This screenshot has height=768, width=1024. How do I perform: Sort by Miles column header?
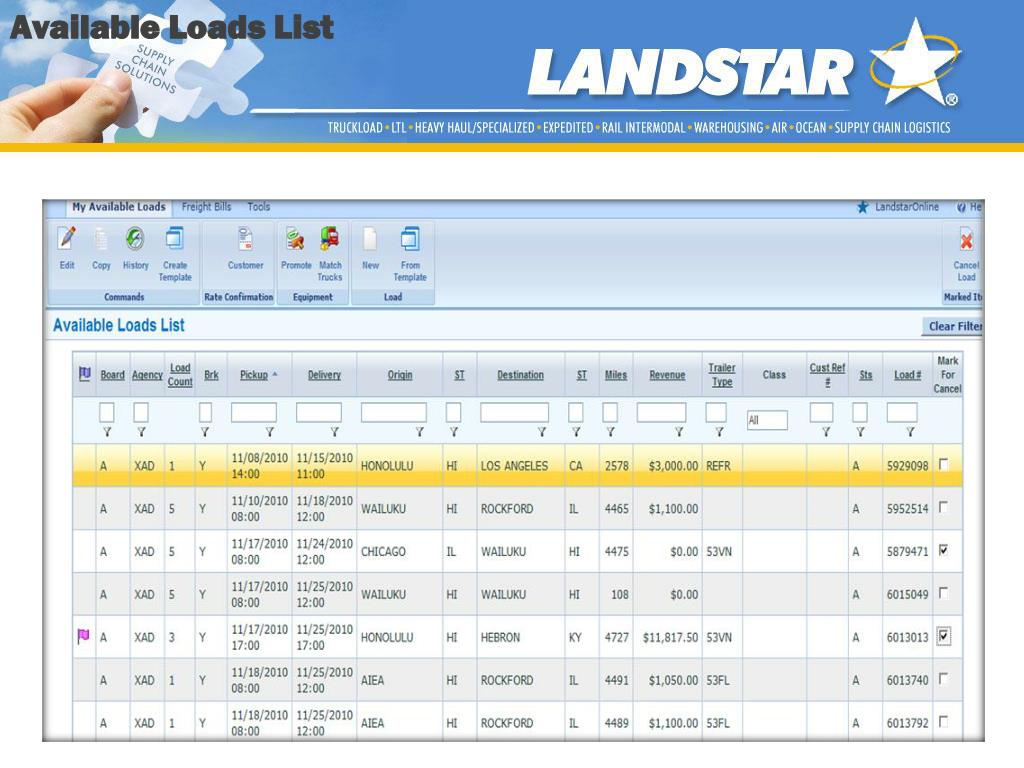(x=616, y=375)
